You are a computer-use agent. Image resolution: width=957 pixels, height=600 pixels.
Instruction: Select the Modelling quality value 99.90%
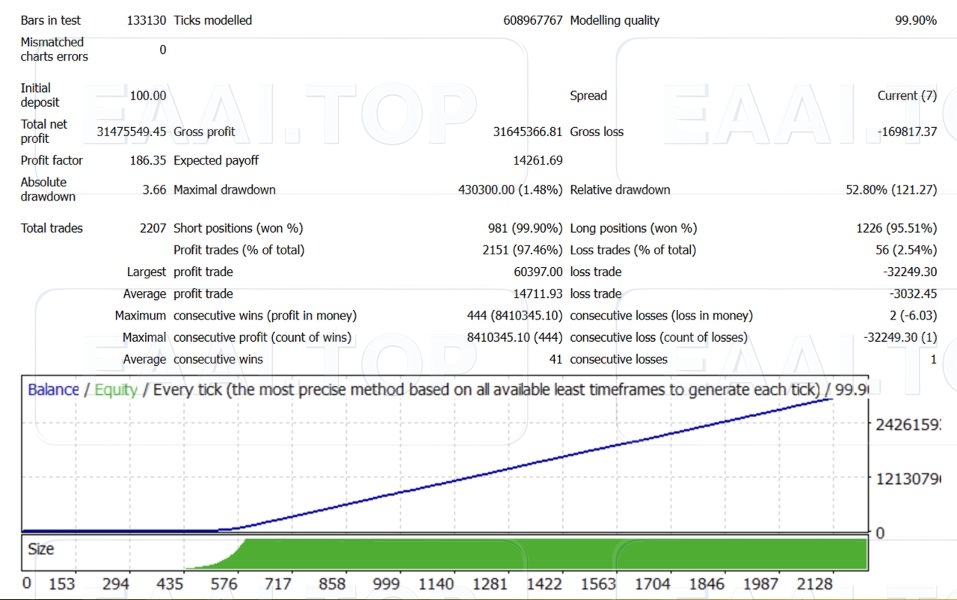(915, 20)
